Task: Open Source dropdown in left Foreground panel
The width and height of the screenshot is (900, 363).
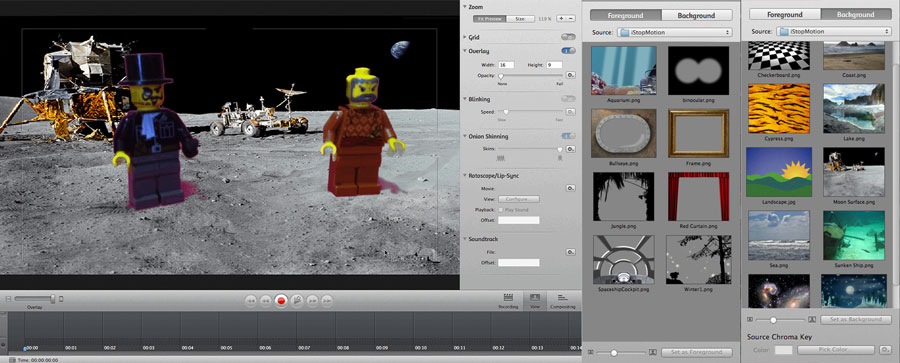Action: click(x=674, y=32)
